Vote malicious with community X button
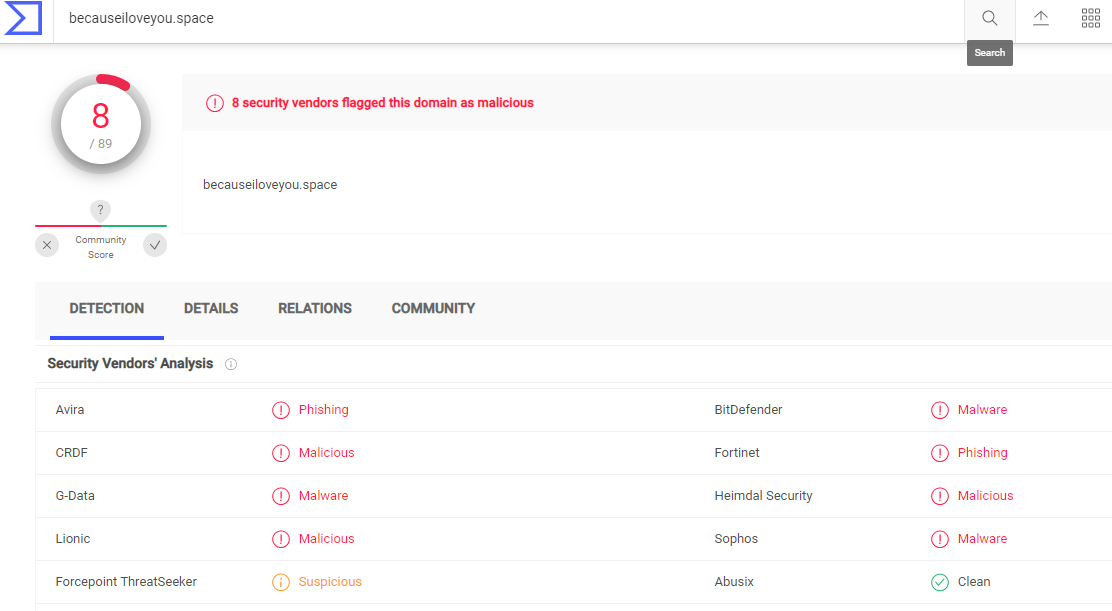The image size is (1112, 611). [47, 245]
